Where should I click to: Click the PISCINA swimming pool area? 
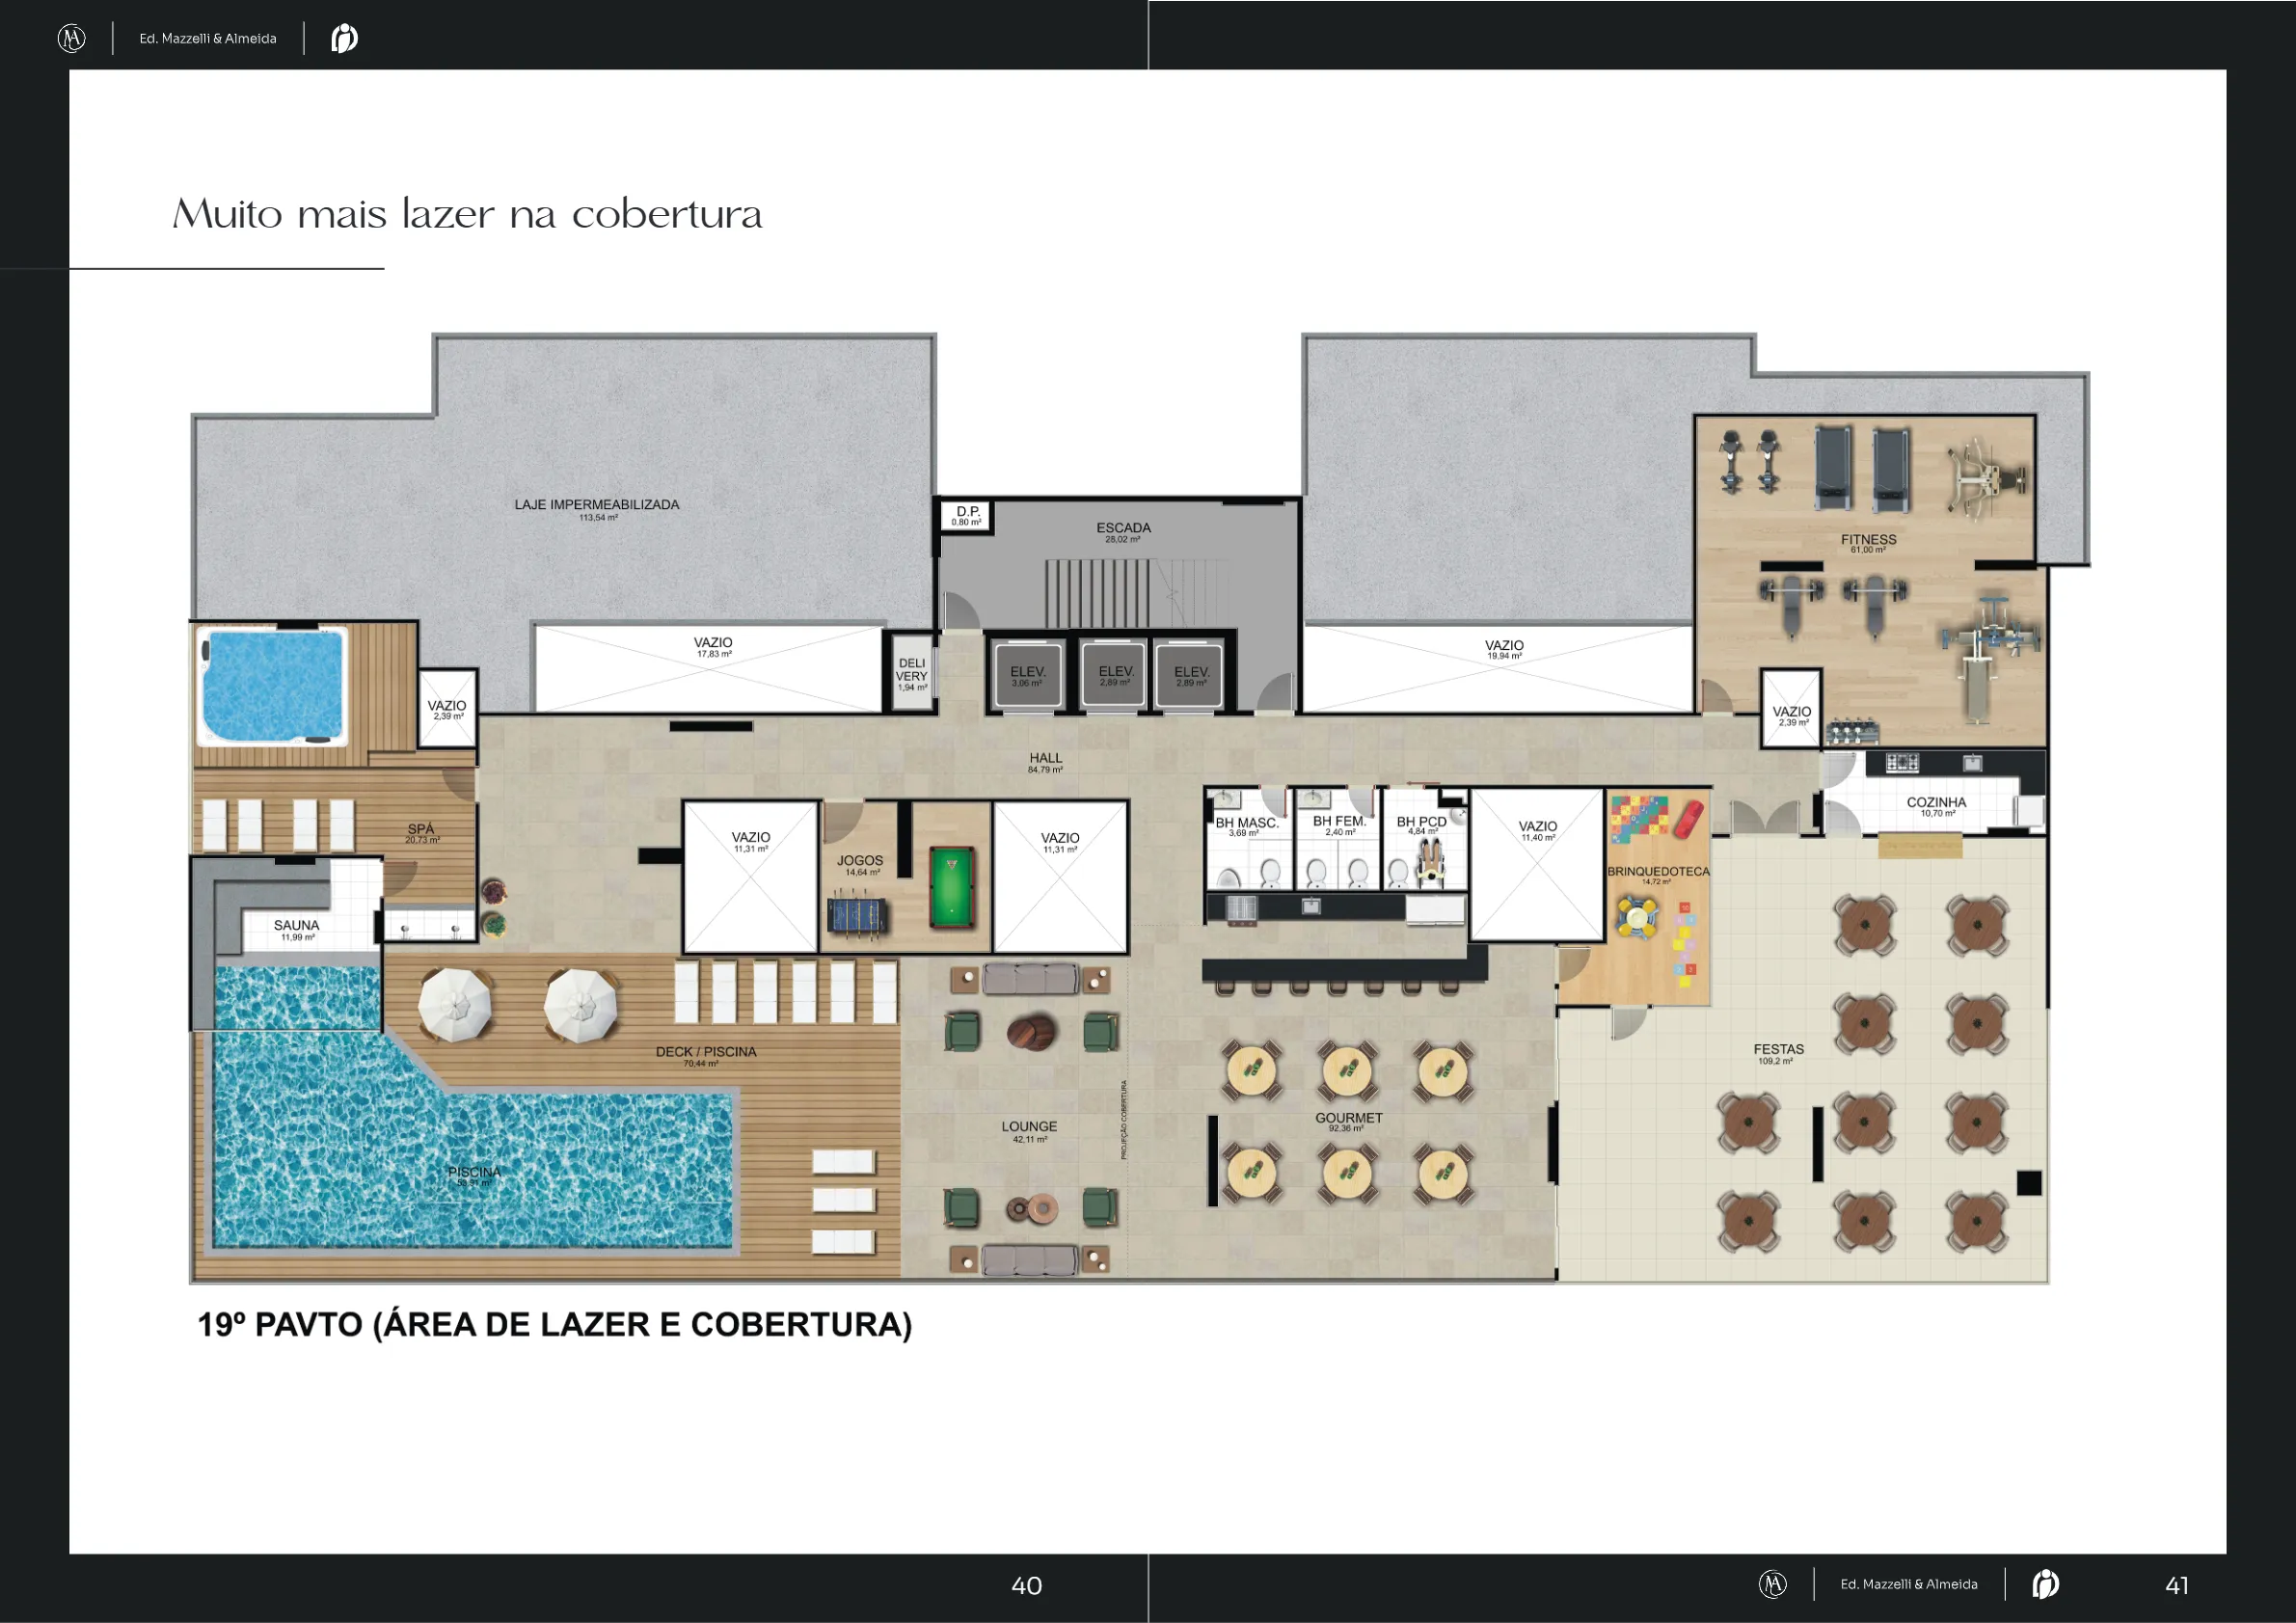click(474, 1172)
